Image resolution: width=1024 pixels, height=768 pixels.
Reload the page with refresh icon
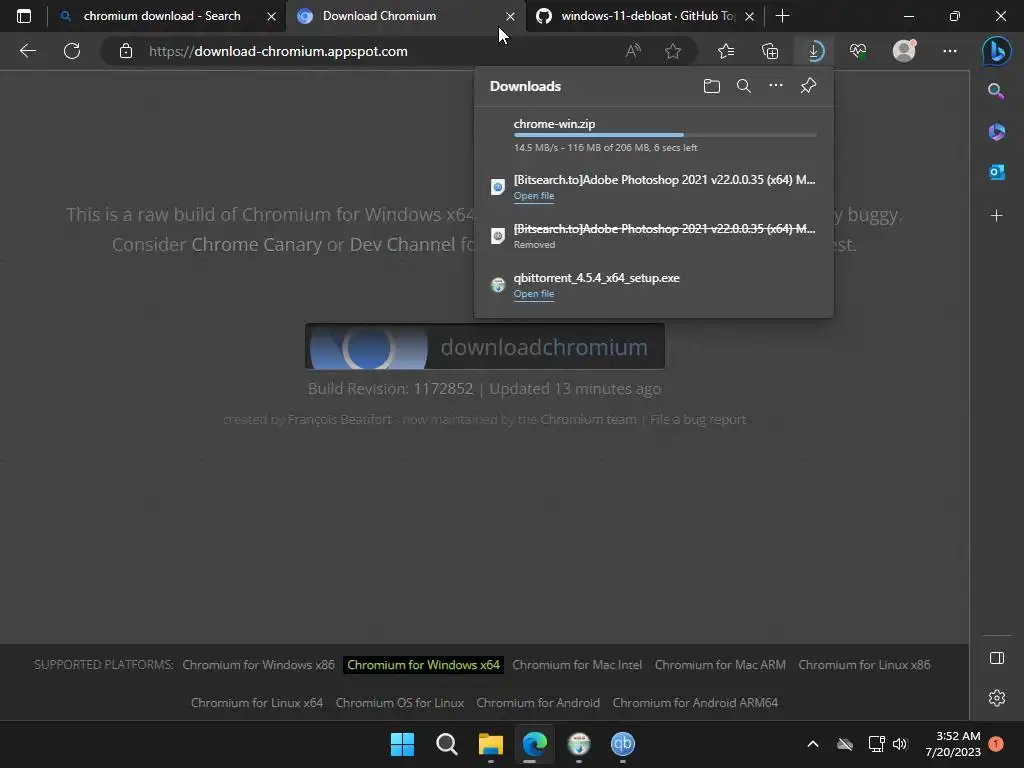(72, 51)
